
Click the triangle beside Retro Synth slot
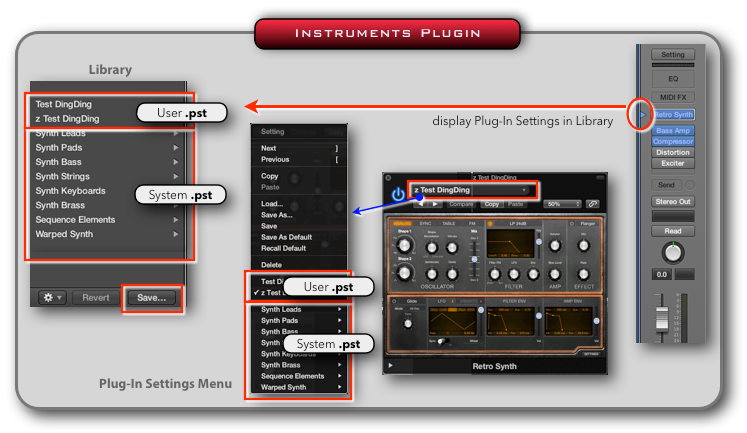click(644, 115)
